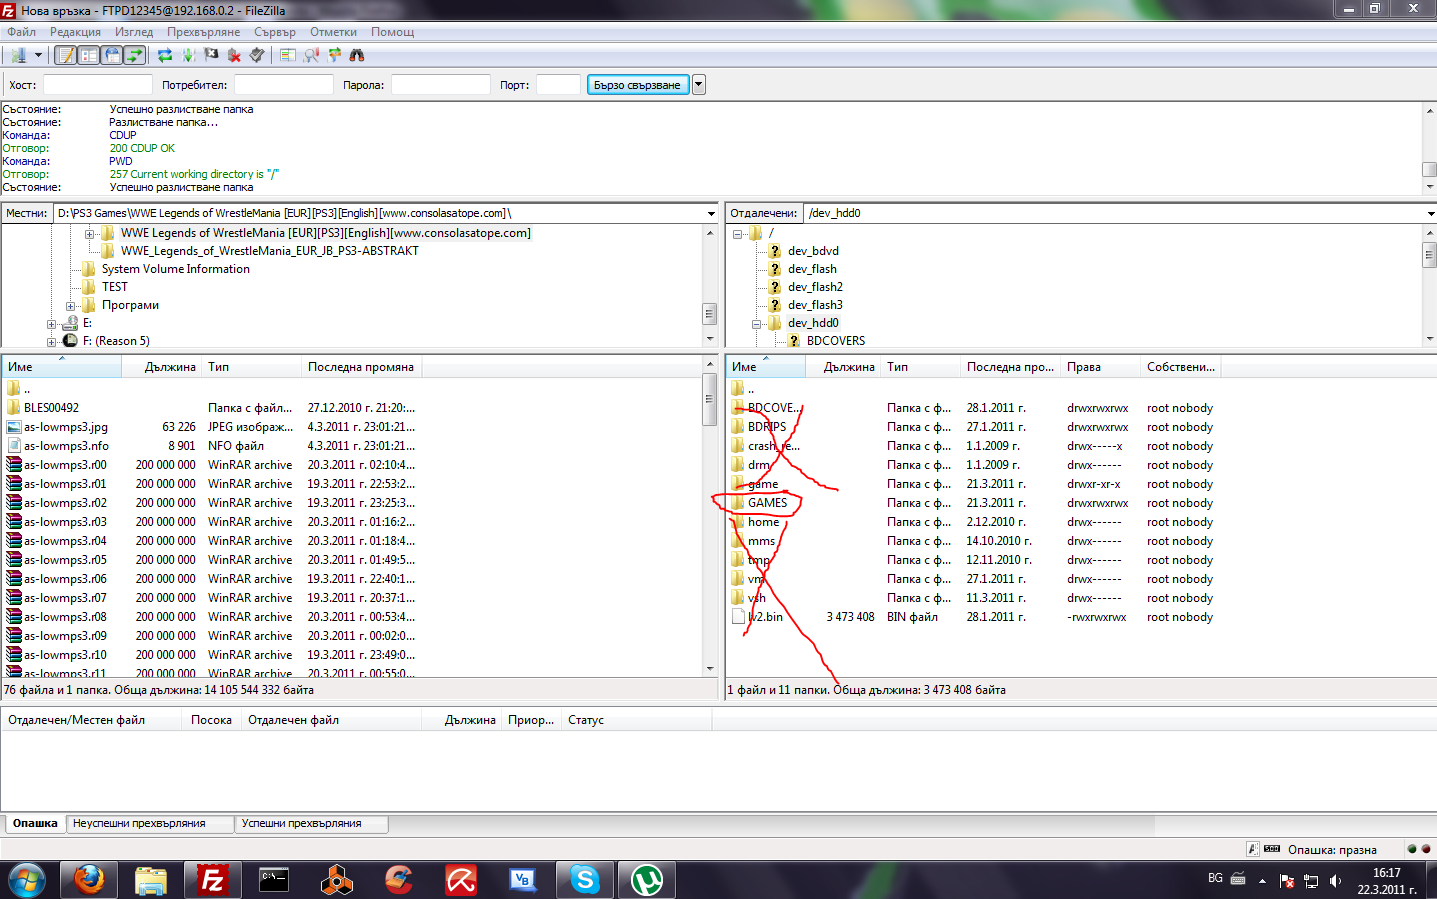The image size is (1437, 899).
Task: Open the Помощ menu
Action: pos(393,32)
